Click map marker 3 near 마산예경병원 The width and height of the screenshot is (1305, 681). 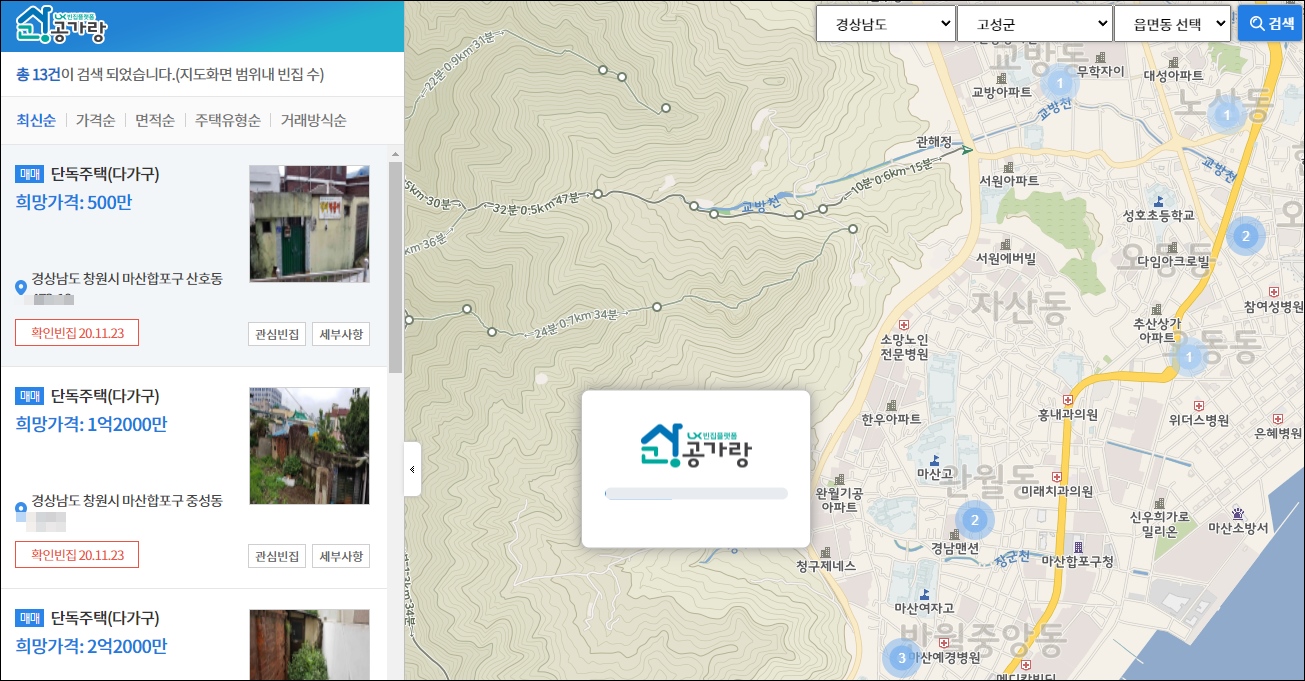[901, 658]
